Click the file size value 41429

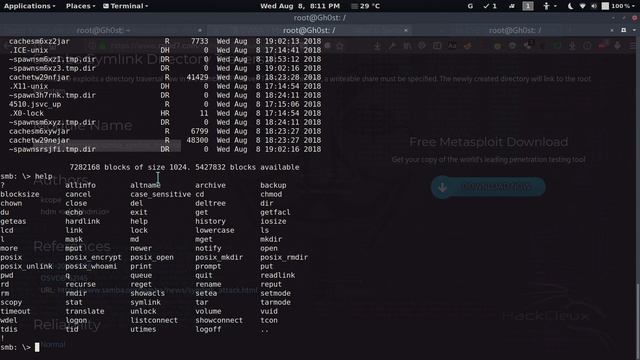pyautogui.click(x=198, y=77)
